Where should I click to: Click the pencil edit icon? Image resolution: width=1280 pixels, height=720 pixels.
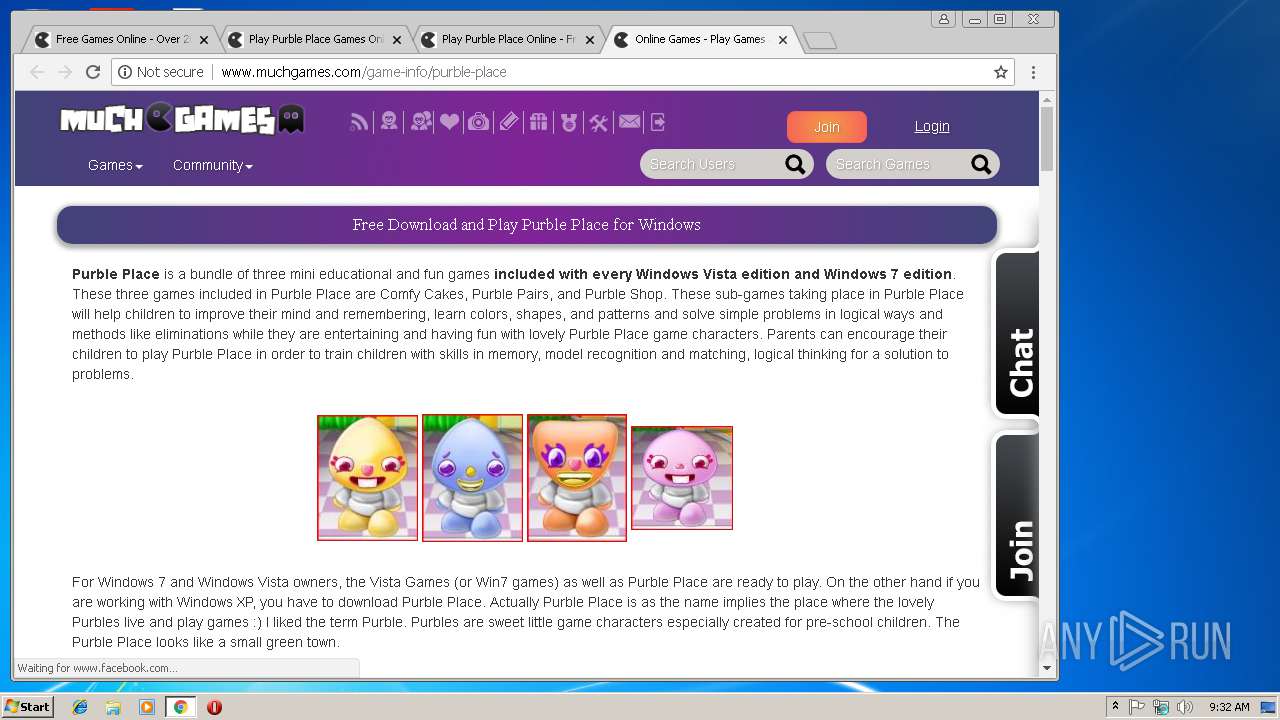tap(509, 122)
